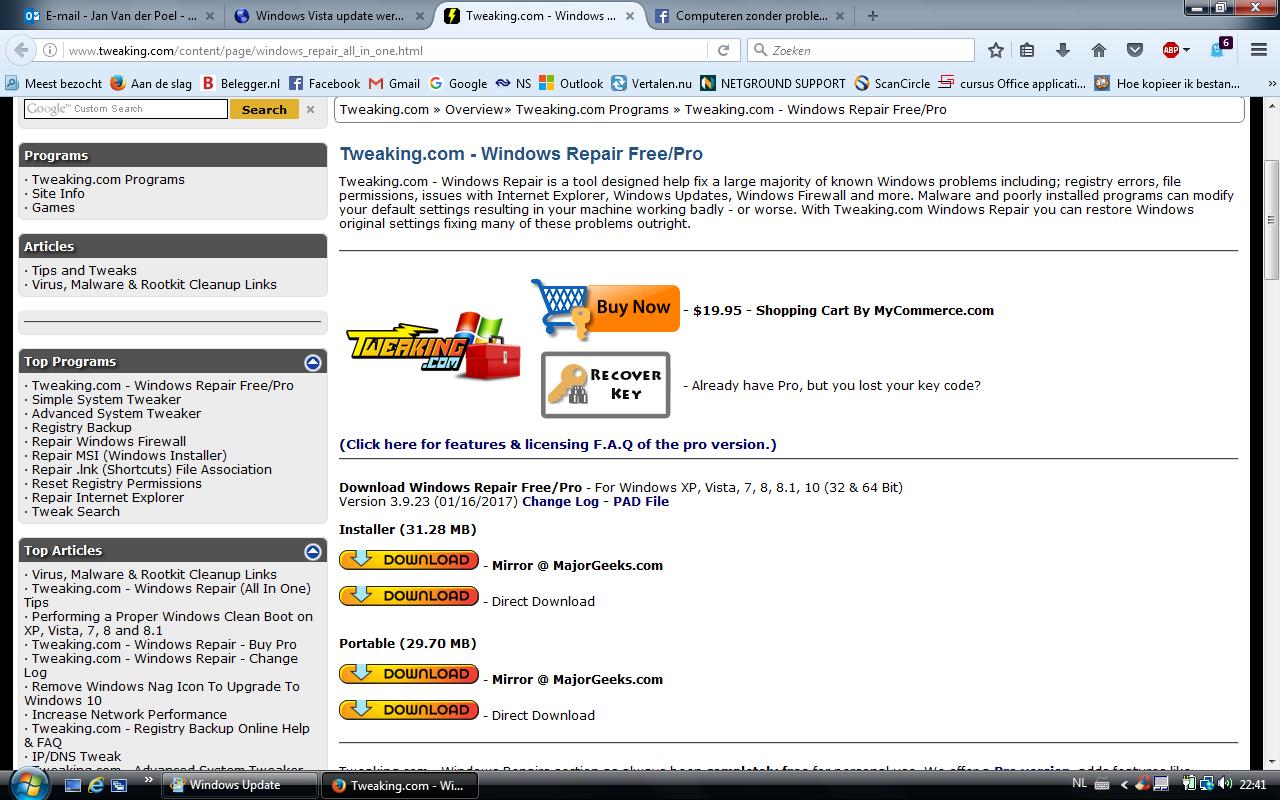Open the Outlook bookmark
The image size is (1280, 800).
click(x=571, y=83)
